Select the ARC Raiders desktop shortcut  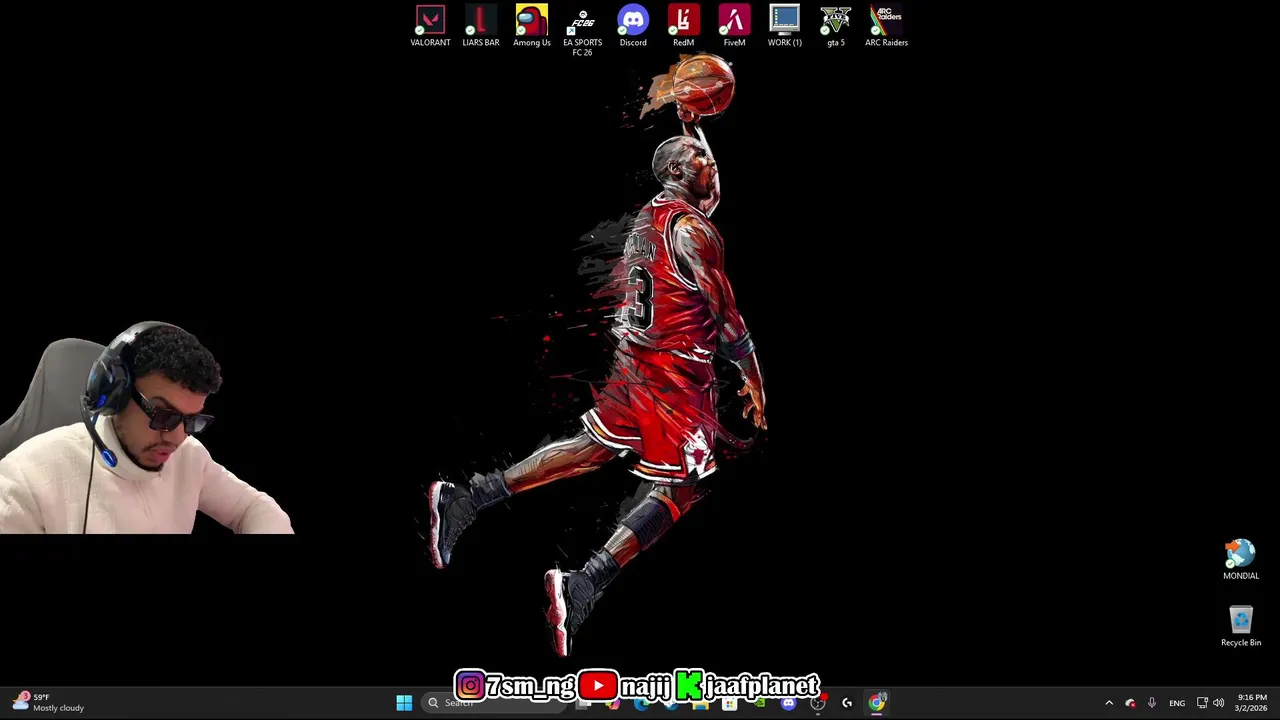click(886, 27)
